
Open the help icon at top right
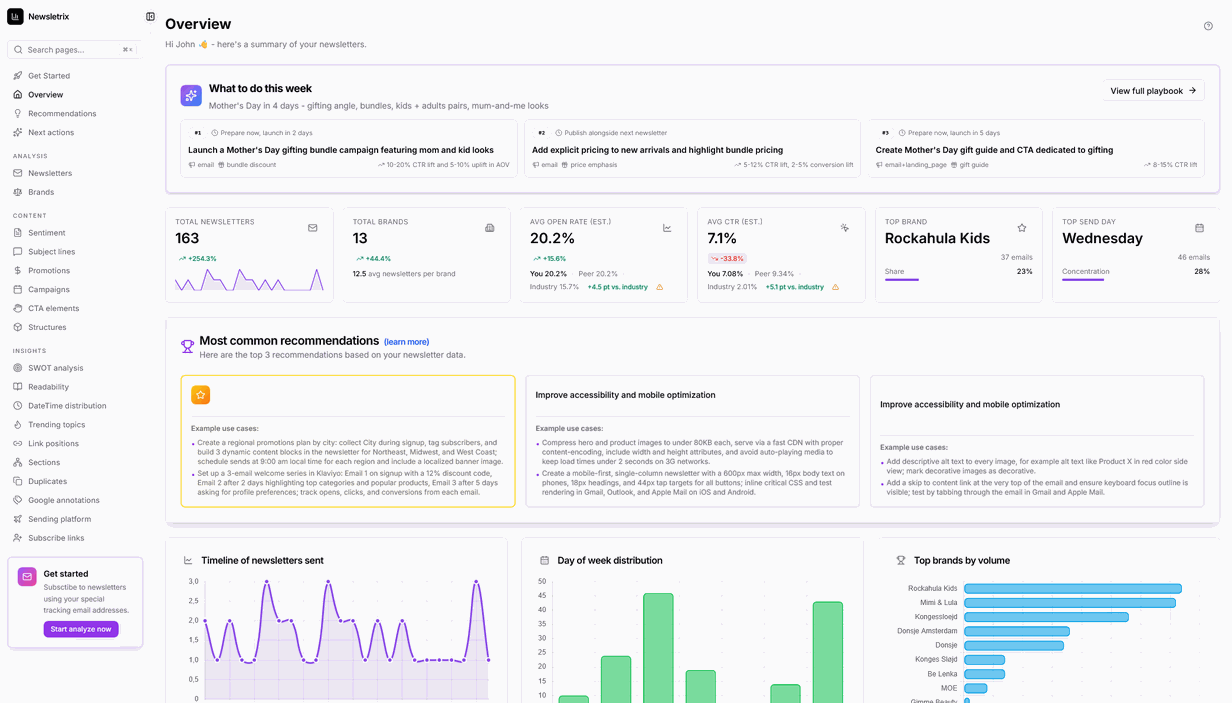coord(1208,27)
